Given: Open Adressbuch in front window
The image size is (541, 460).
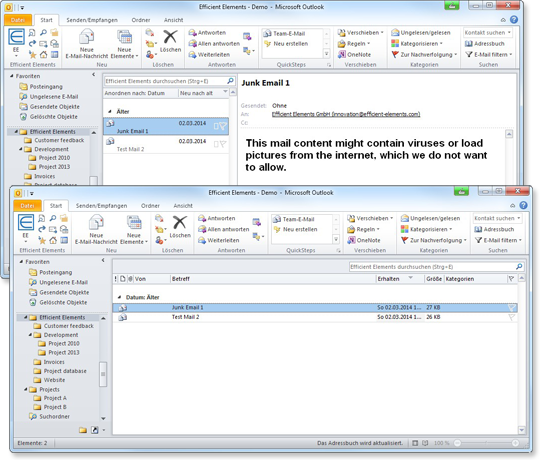Looking at the screenshot, I should tap(494, 229).
